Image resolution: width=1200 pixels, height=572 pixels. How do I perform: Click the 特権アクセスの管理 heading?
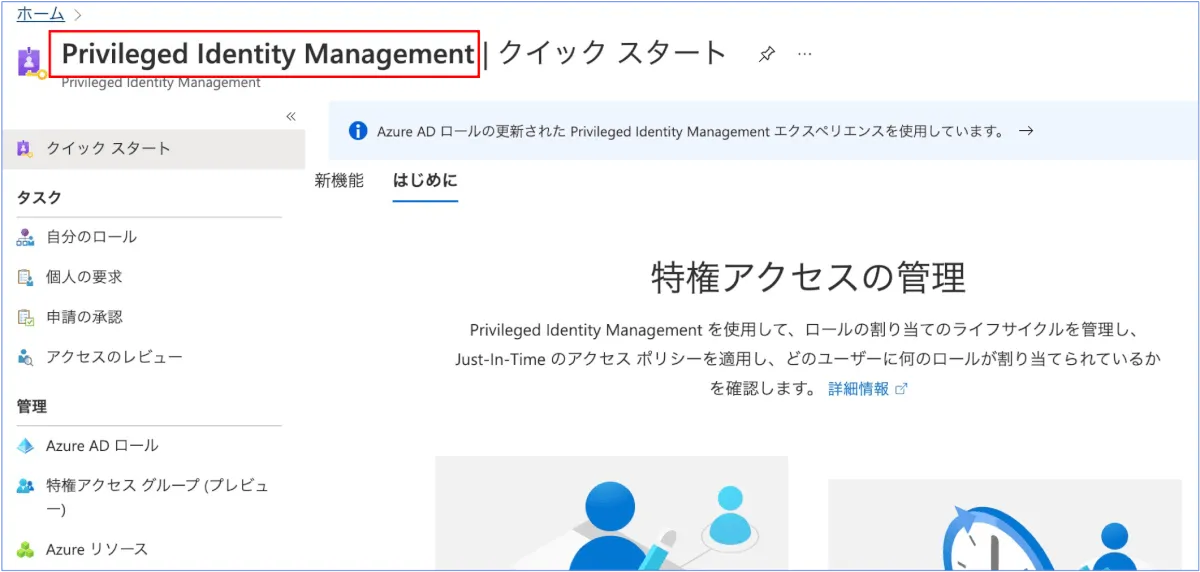pyautogui.click(x=808, y=276)
